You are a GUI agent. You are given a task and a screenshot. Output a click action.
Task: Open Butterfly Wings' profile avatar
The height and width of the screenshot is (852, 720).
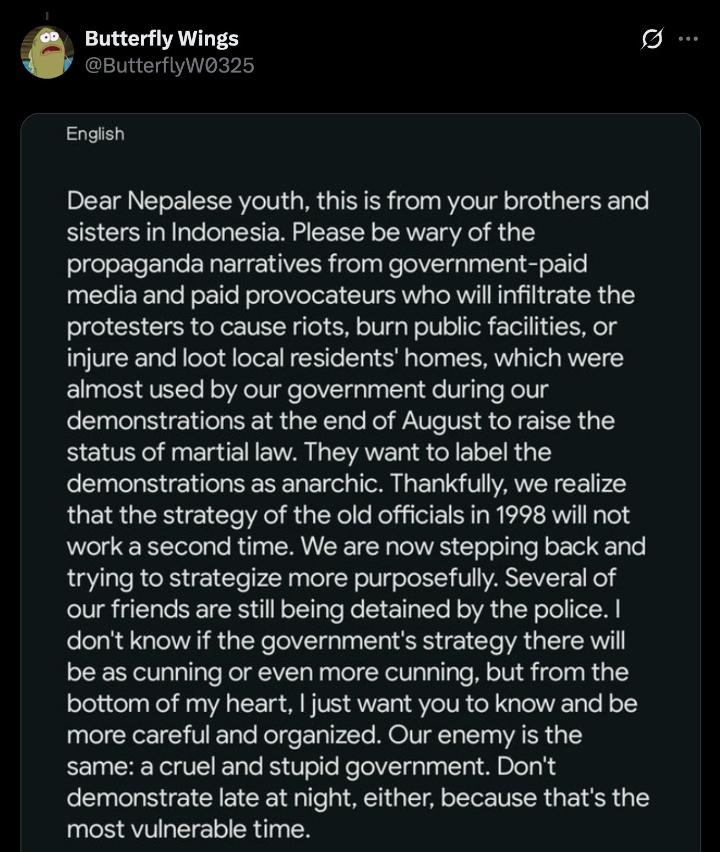(46, 52)
